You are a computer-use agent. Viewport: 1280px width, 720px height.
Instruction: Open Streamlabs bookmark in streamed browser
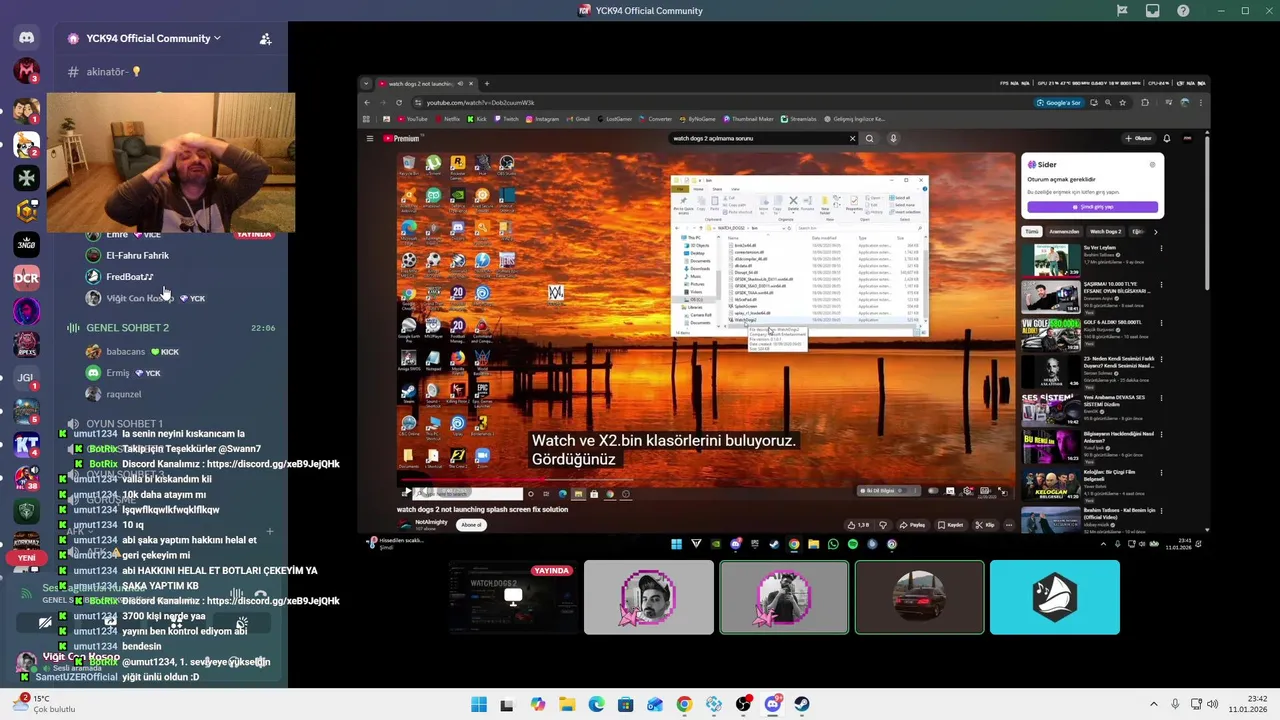coord(798,119)
